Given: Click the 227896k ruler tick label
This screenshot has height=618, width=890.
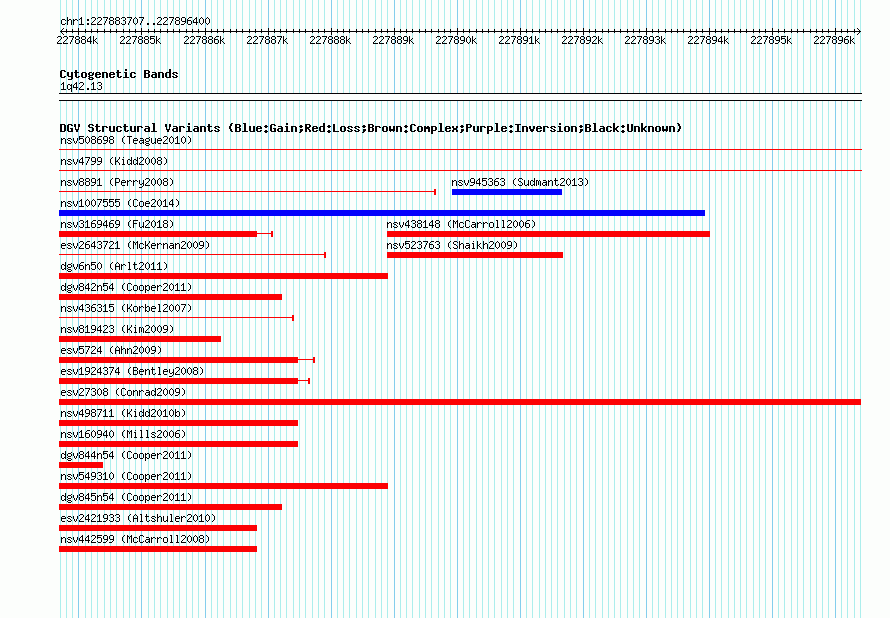Looking at the screenshot, I should 834,40.
